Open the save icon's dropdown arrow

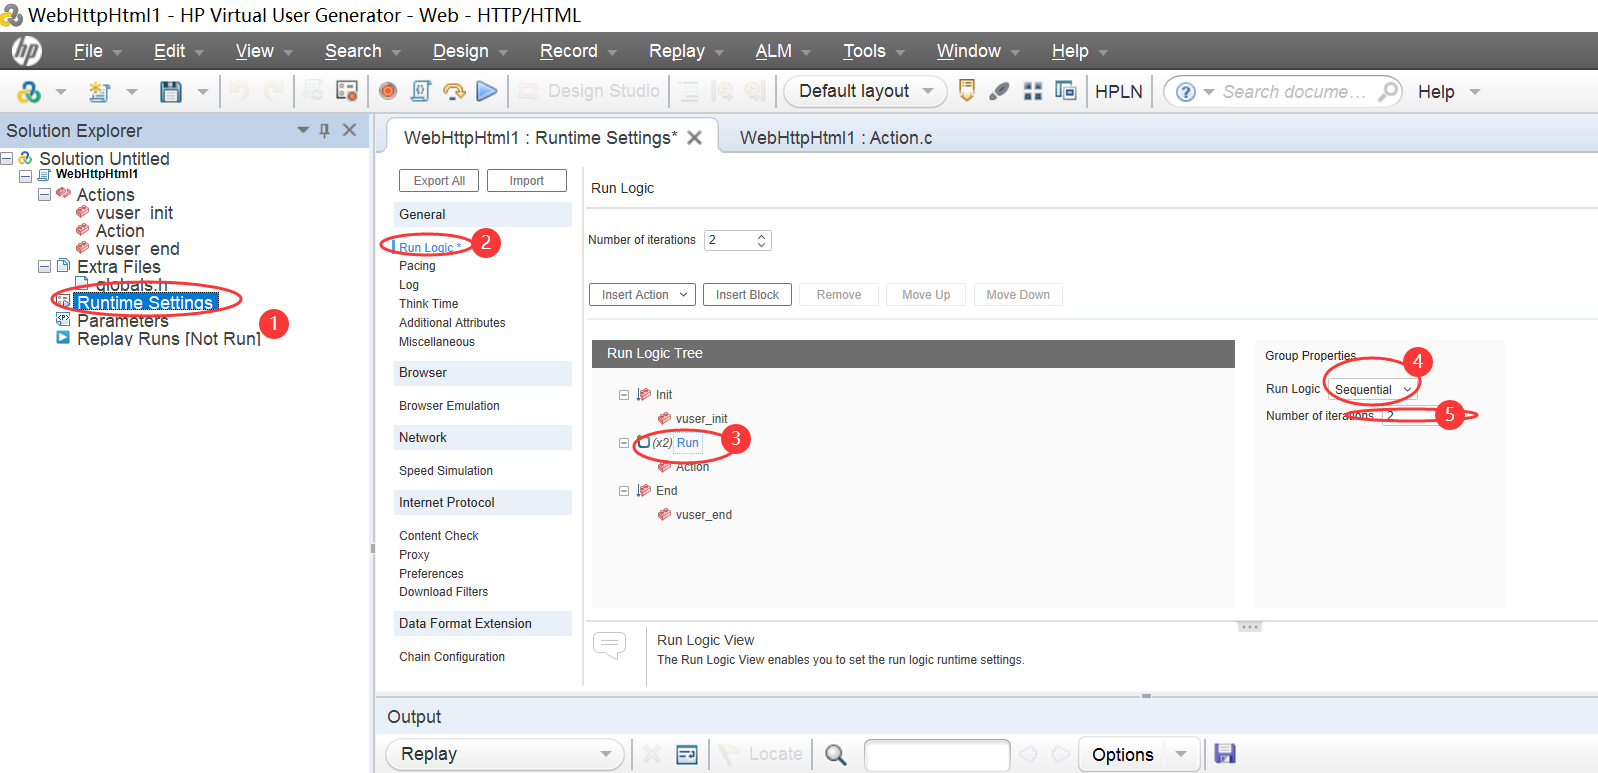[x=203, y=92]
